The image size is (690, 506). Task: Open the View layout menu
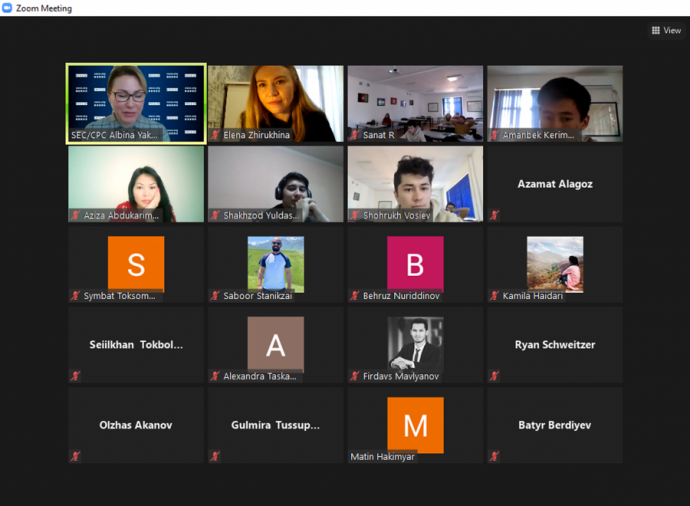[666, 30]
